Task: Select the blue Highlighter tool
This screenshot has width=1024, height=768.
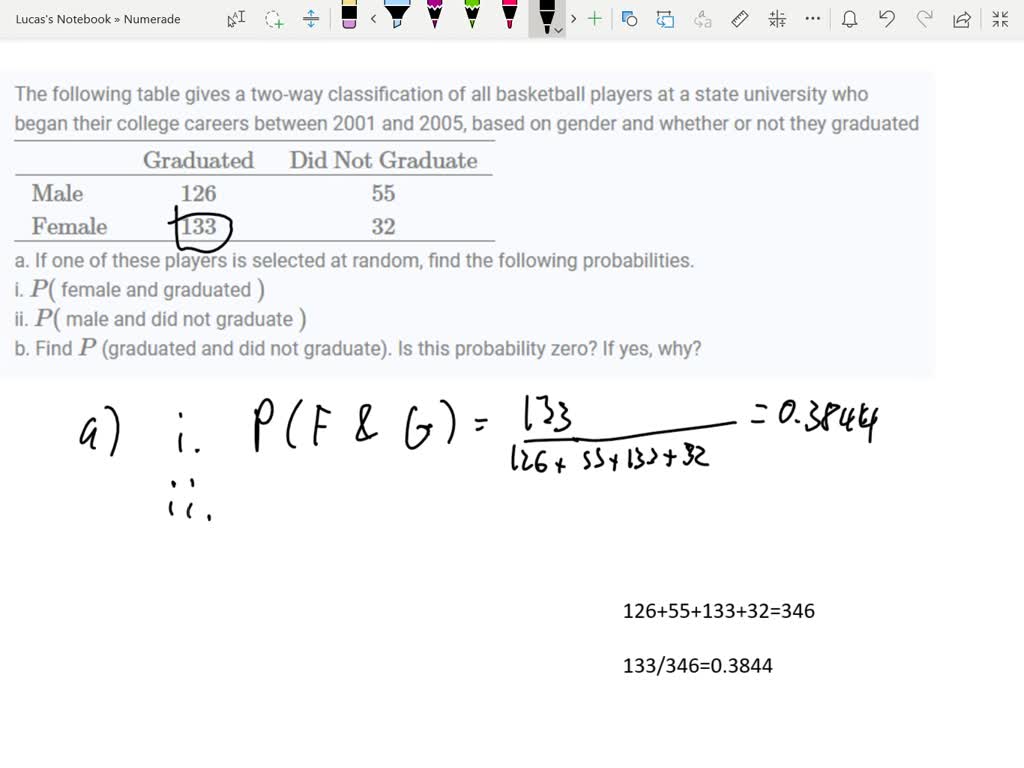Action: click(396, 18)
